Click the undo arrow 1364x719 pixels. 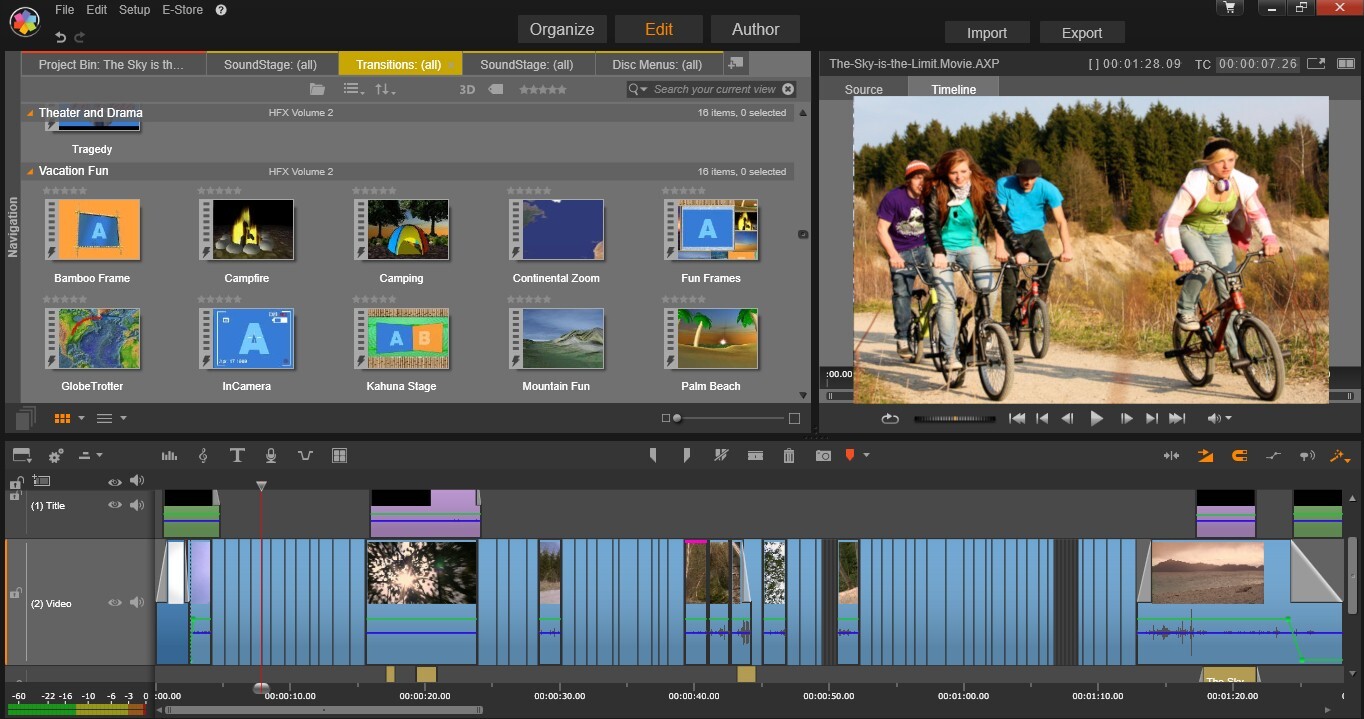click(x=61, y=36)
